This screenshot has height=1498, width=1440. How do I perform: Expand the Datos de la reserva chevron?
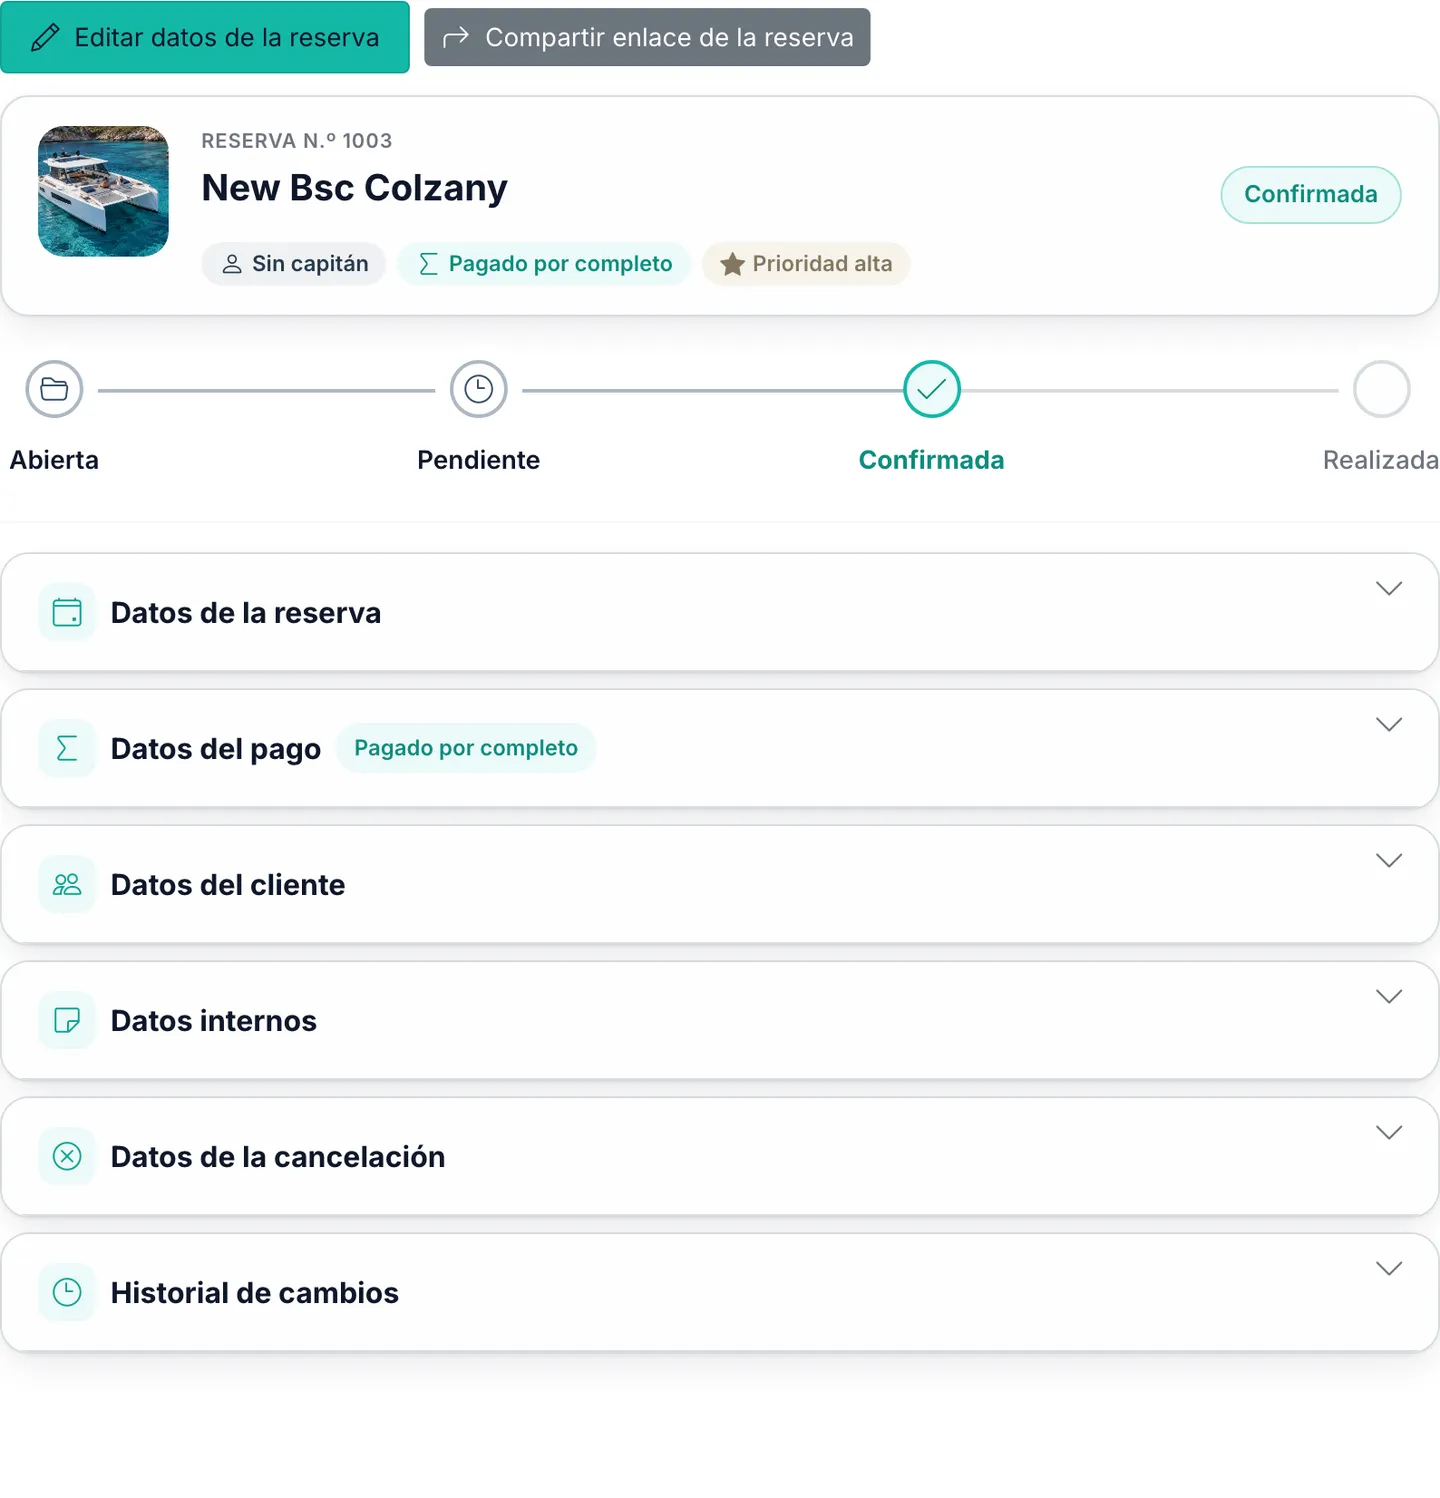point(1389,588)
